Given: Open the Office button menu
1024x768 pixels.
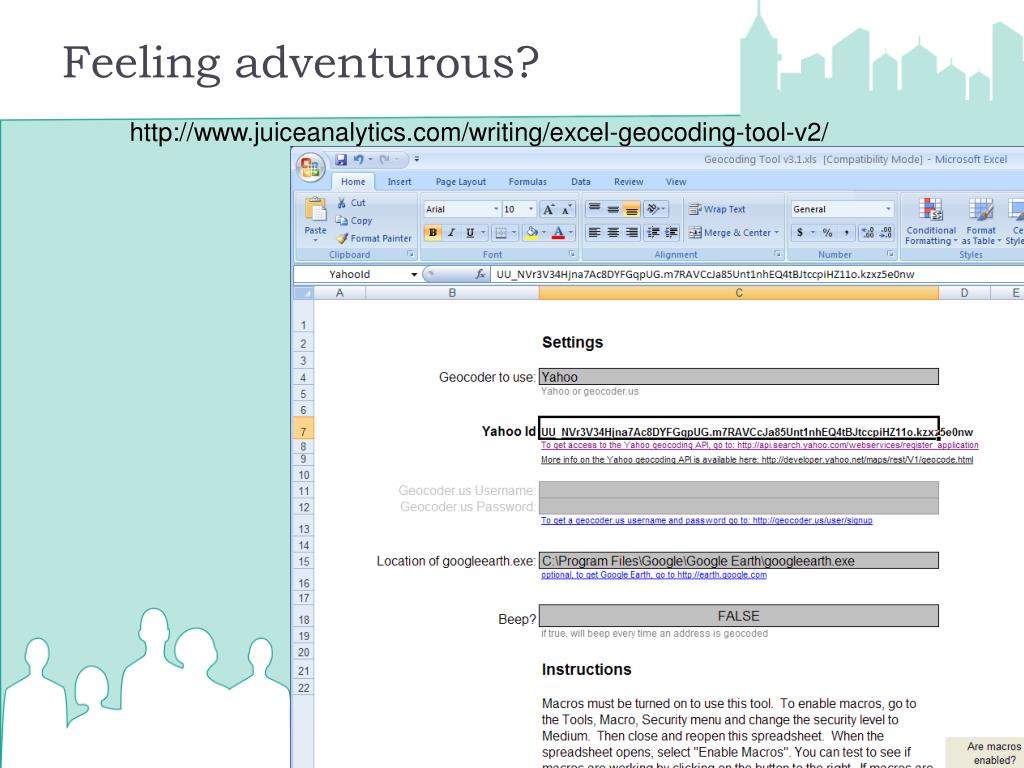Looking at the screenshot, I should pos(311,167).
